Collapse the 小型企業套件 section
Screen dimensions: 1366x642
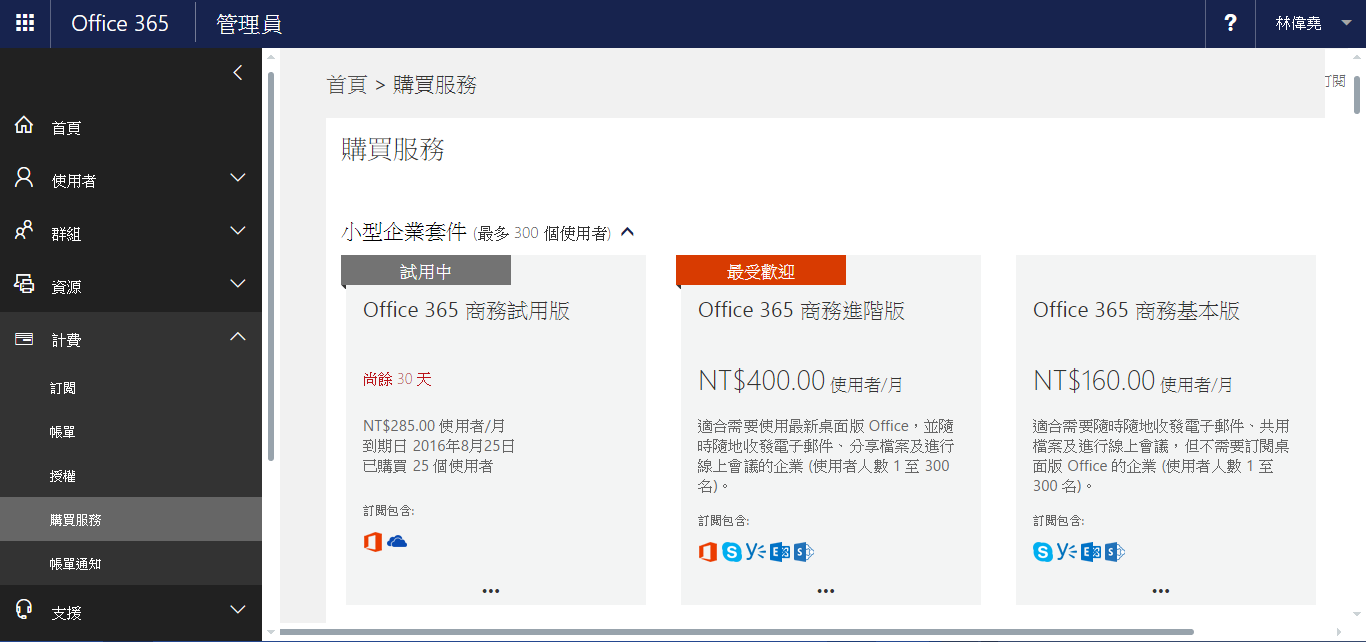click(x=627, y=232)
